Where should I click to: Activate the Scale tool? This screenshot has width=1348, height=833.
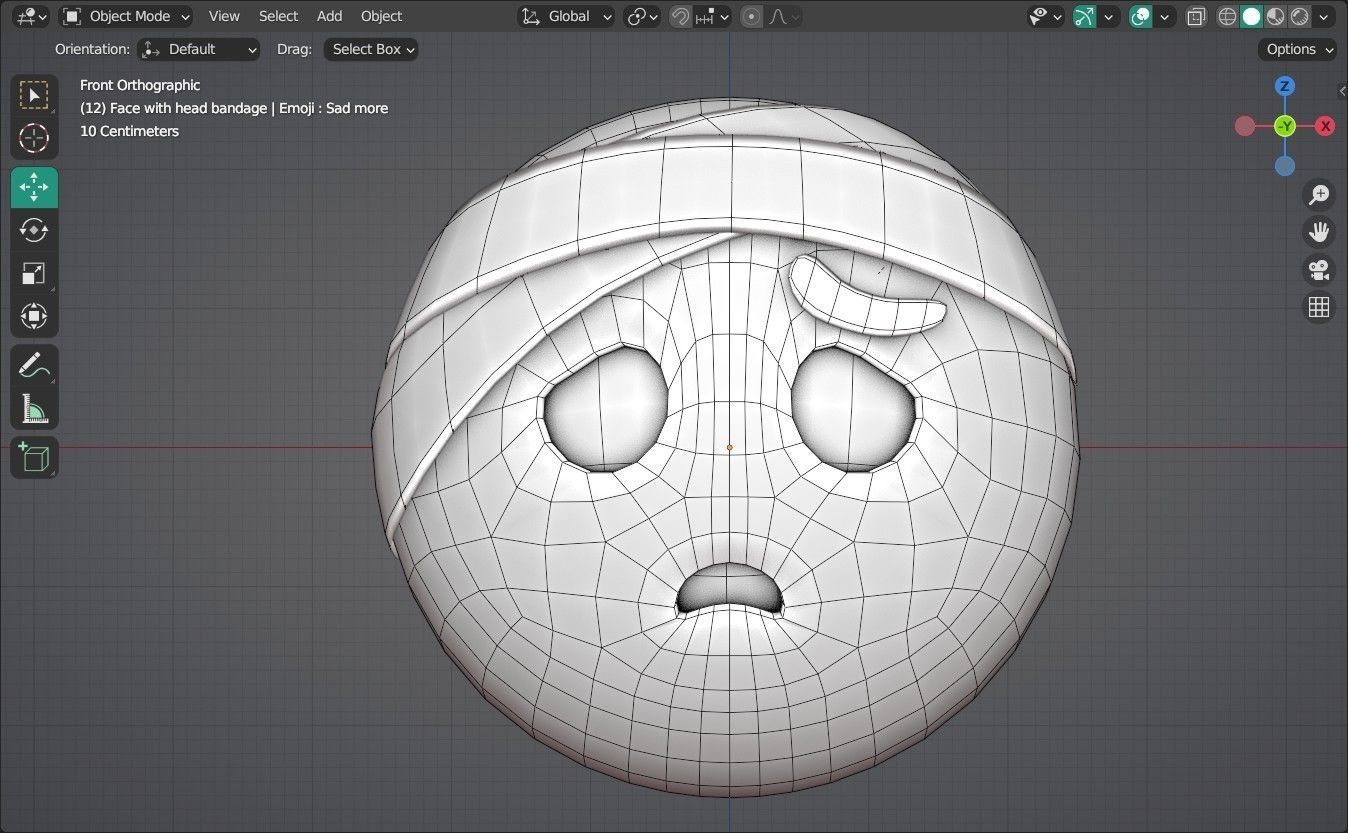pyautogui.click(x=34, y=274)
